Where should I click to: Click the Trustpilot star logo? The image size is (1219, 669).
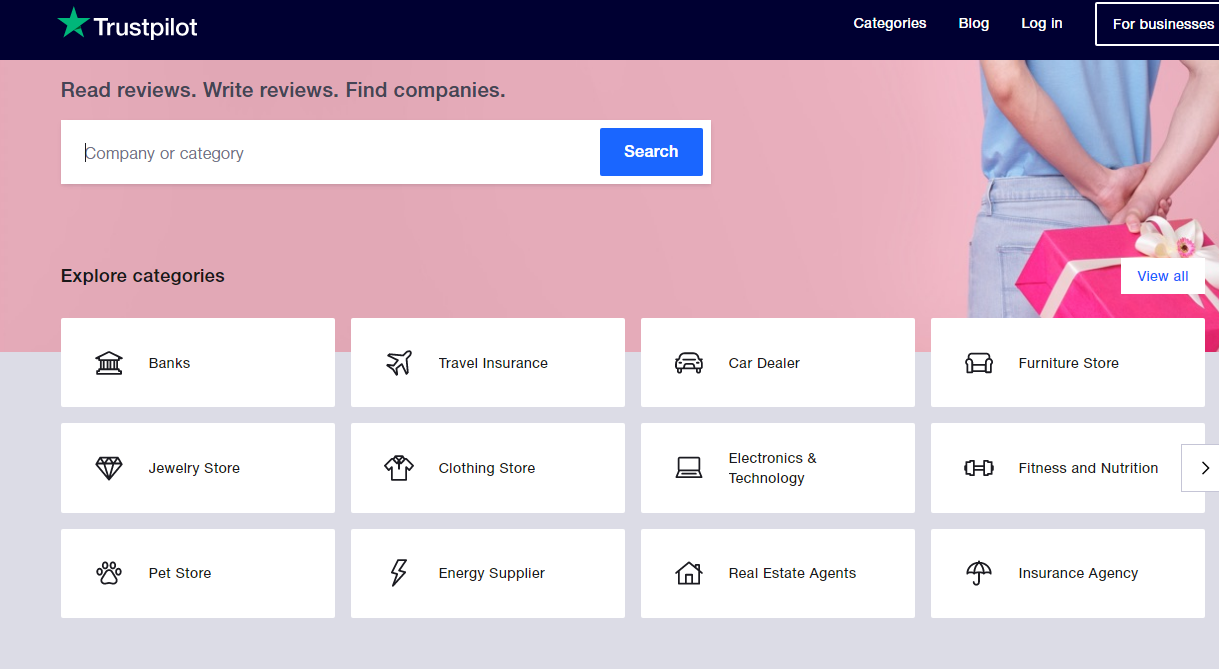(x=73, y=22)
